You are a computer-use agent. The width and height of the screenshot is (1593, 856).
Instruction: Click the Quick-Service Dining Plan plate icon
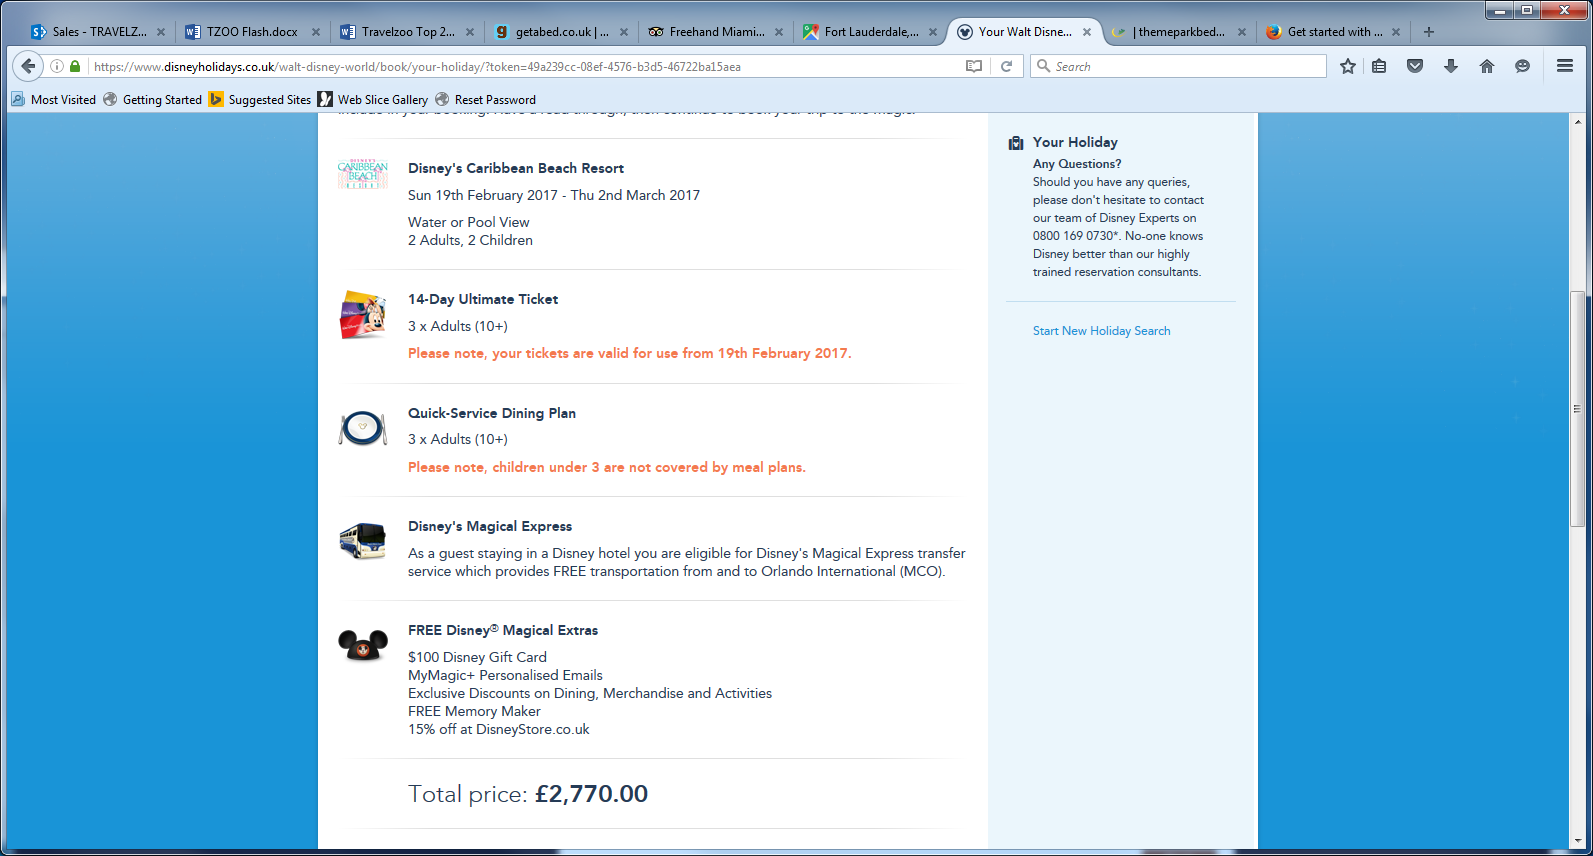pos(363,428)
